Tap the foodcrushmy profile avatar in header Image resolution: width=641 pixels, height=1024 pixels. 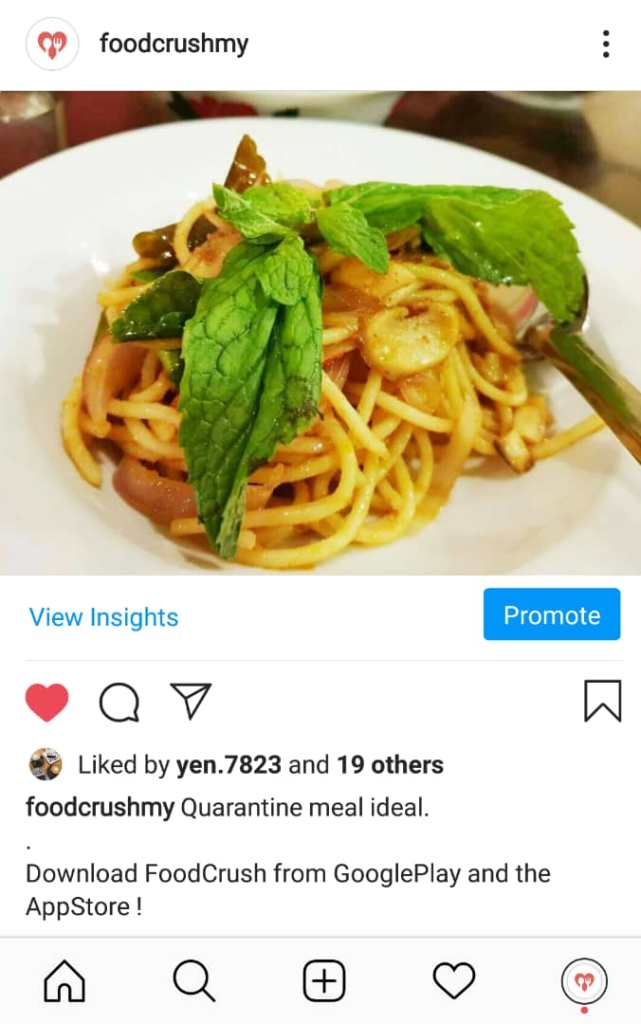tap(52, 44)
